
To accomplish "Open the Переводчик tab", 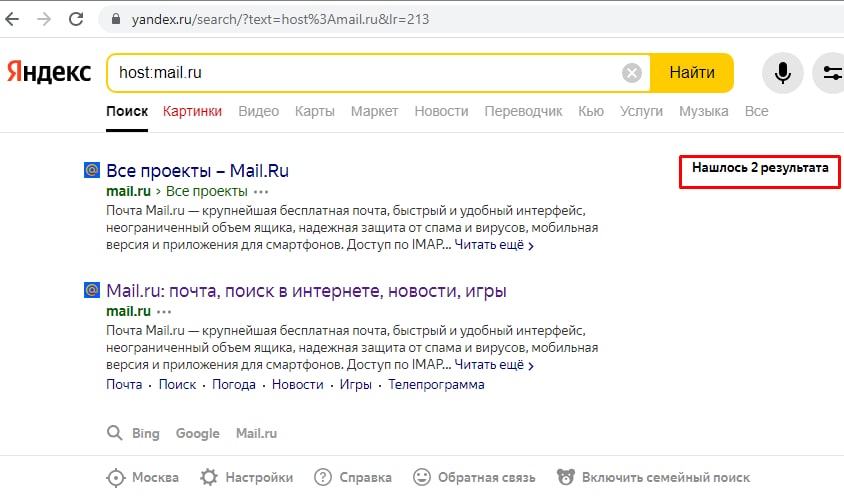I will (523, 111).
